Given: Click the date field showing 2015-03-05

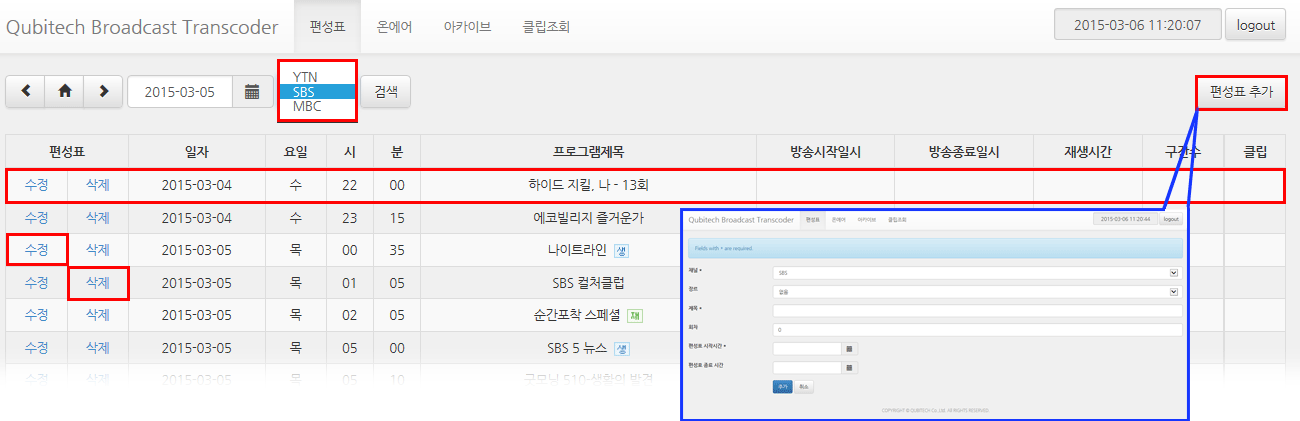Looking at the screenshot, I should click(x=180, y=91).
